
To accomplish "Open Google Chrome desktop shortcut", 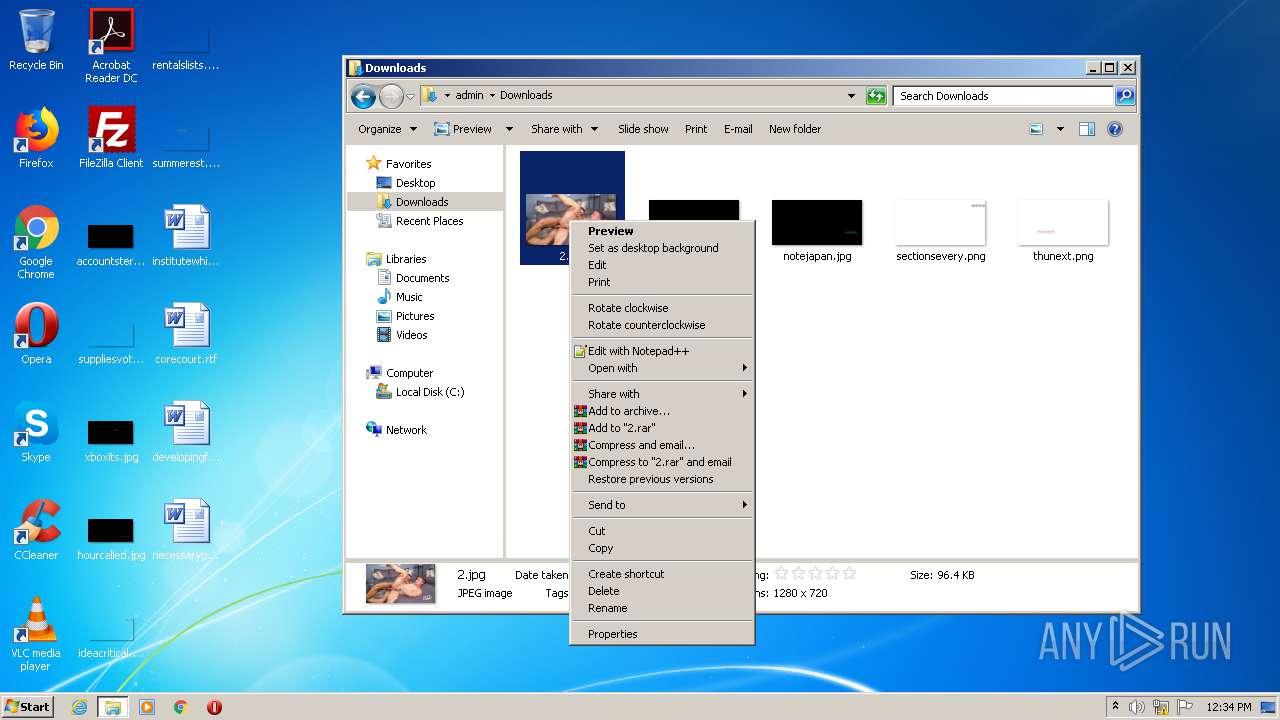I will click(x=36, y=242).
